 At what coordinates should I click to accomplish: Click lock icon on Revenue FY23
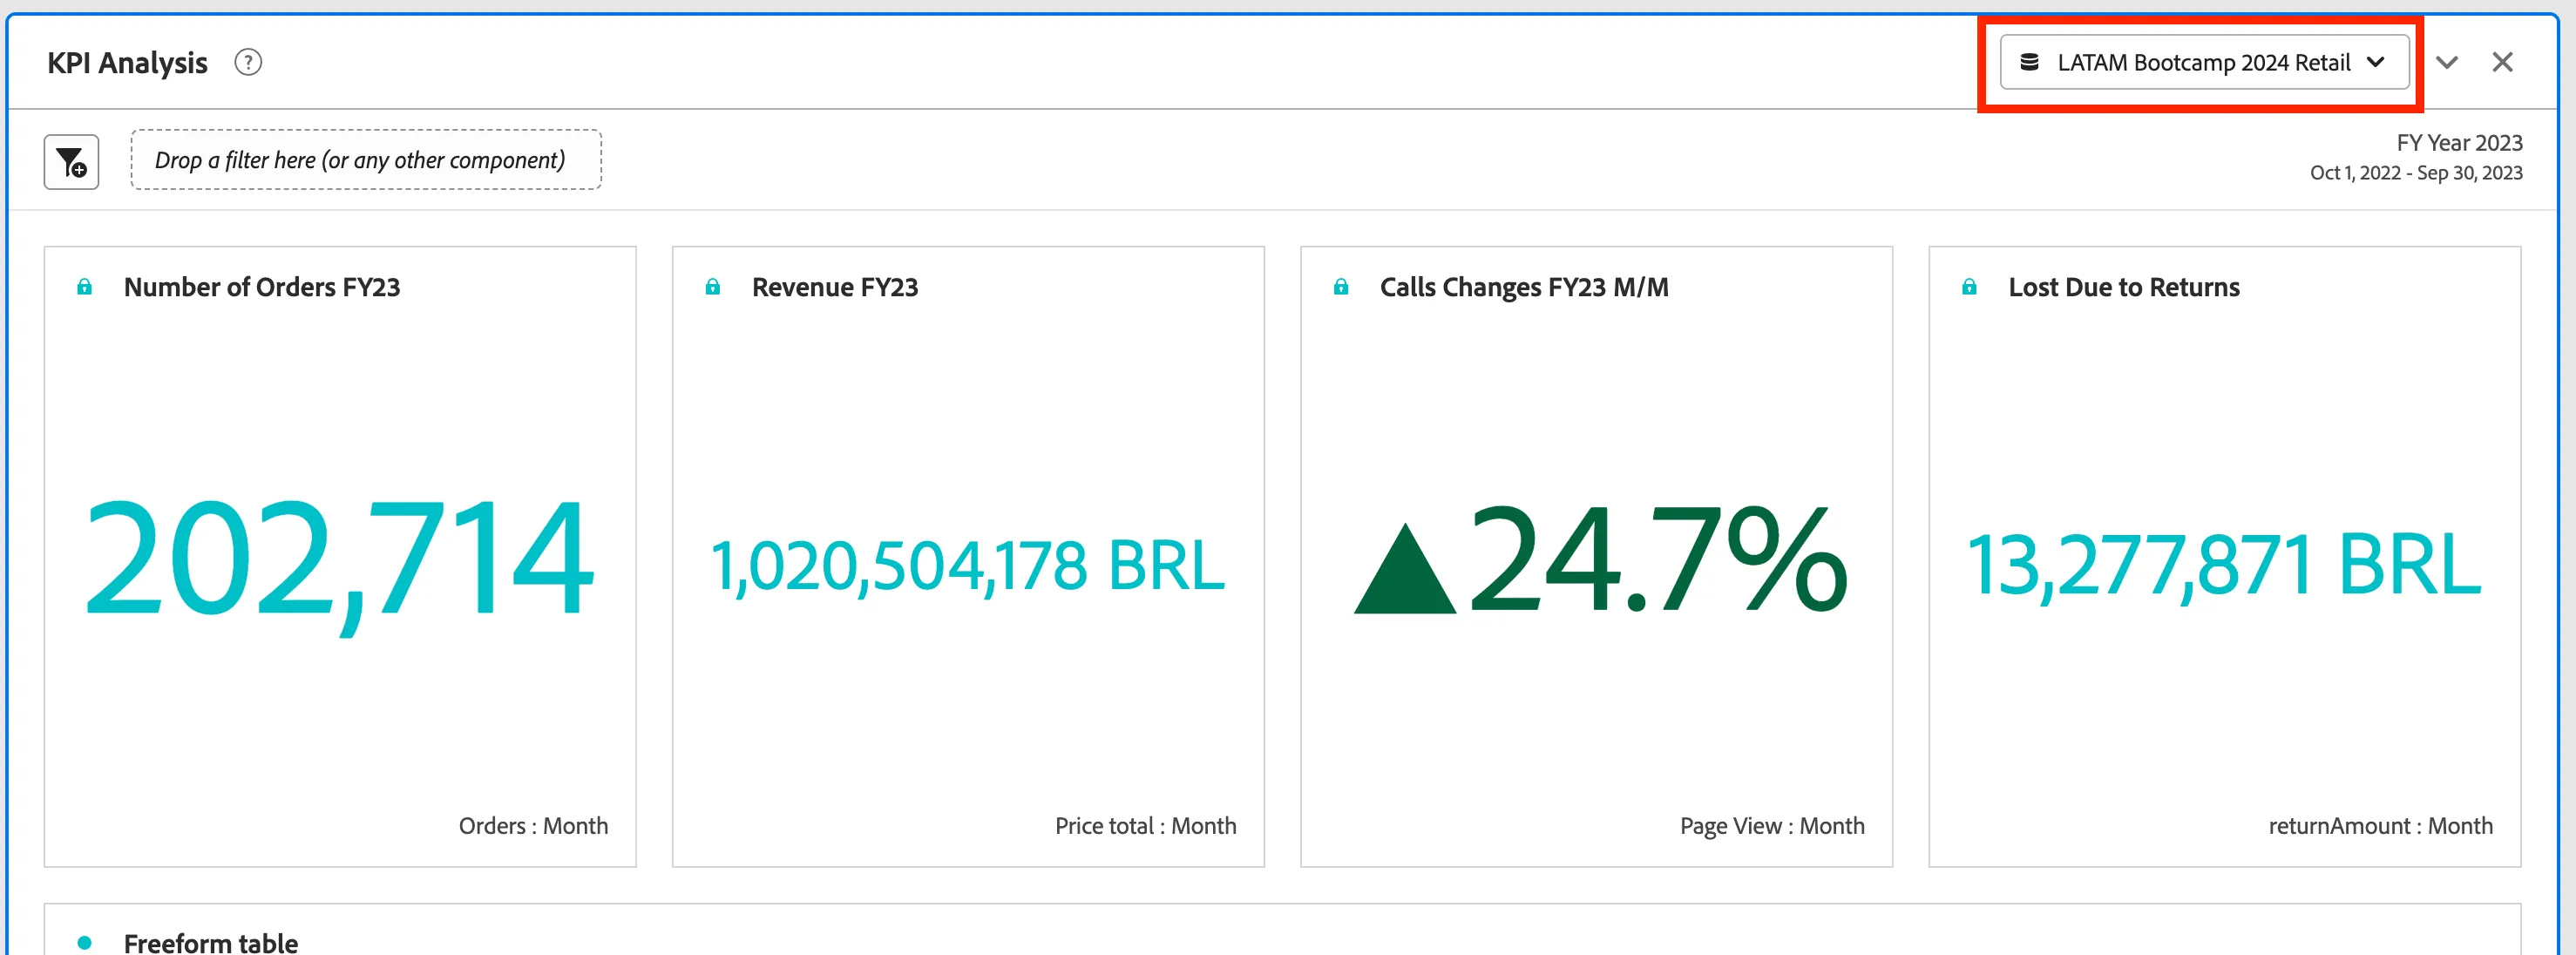coord(713,288)
